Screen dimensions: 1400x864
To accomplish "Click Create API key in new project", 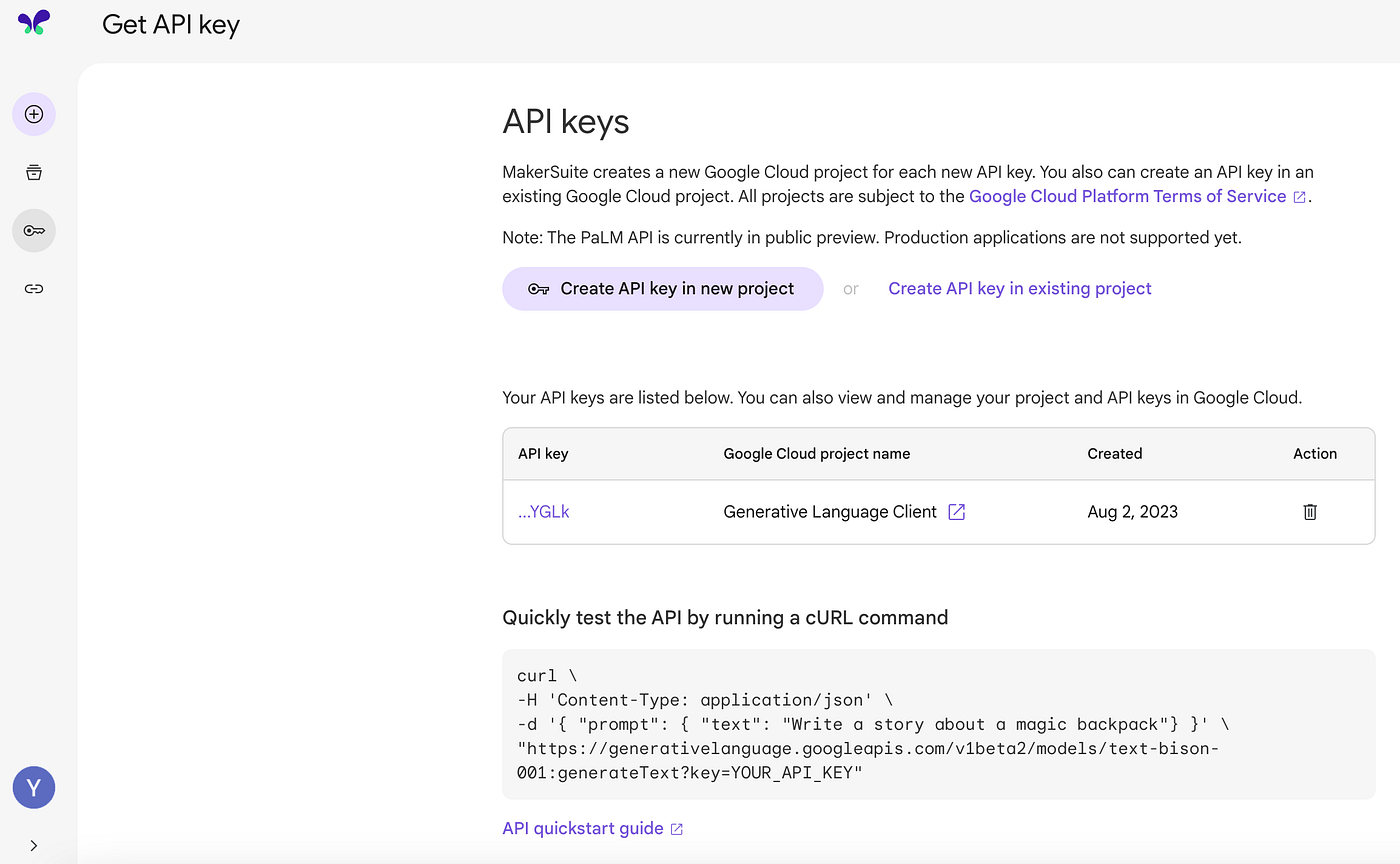I will (663, 288).
